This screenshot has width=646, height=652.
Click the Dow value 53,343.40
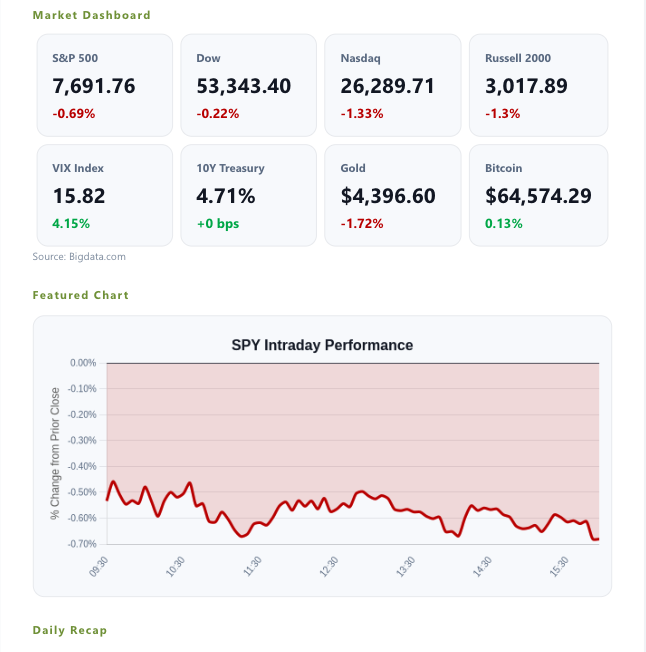(244, 86)
